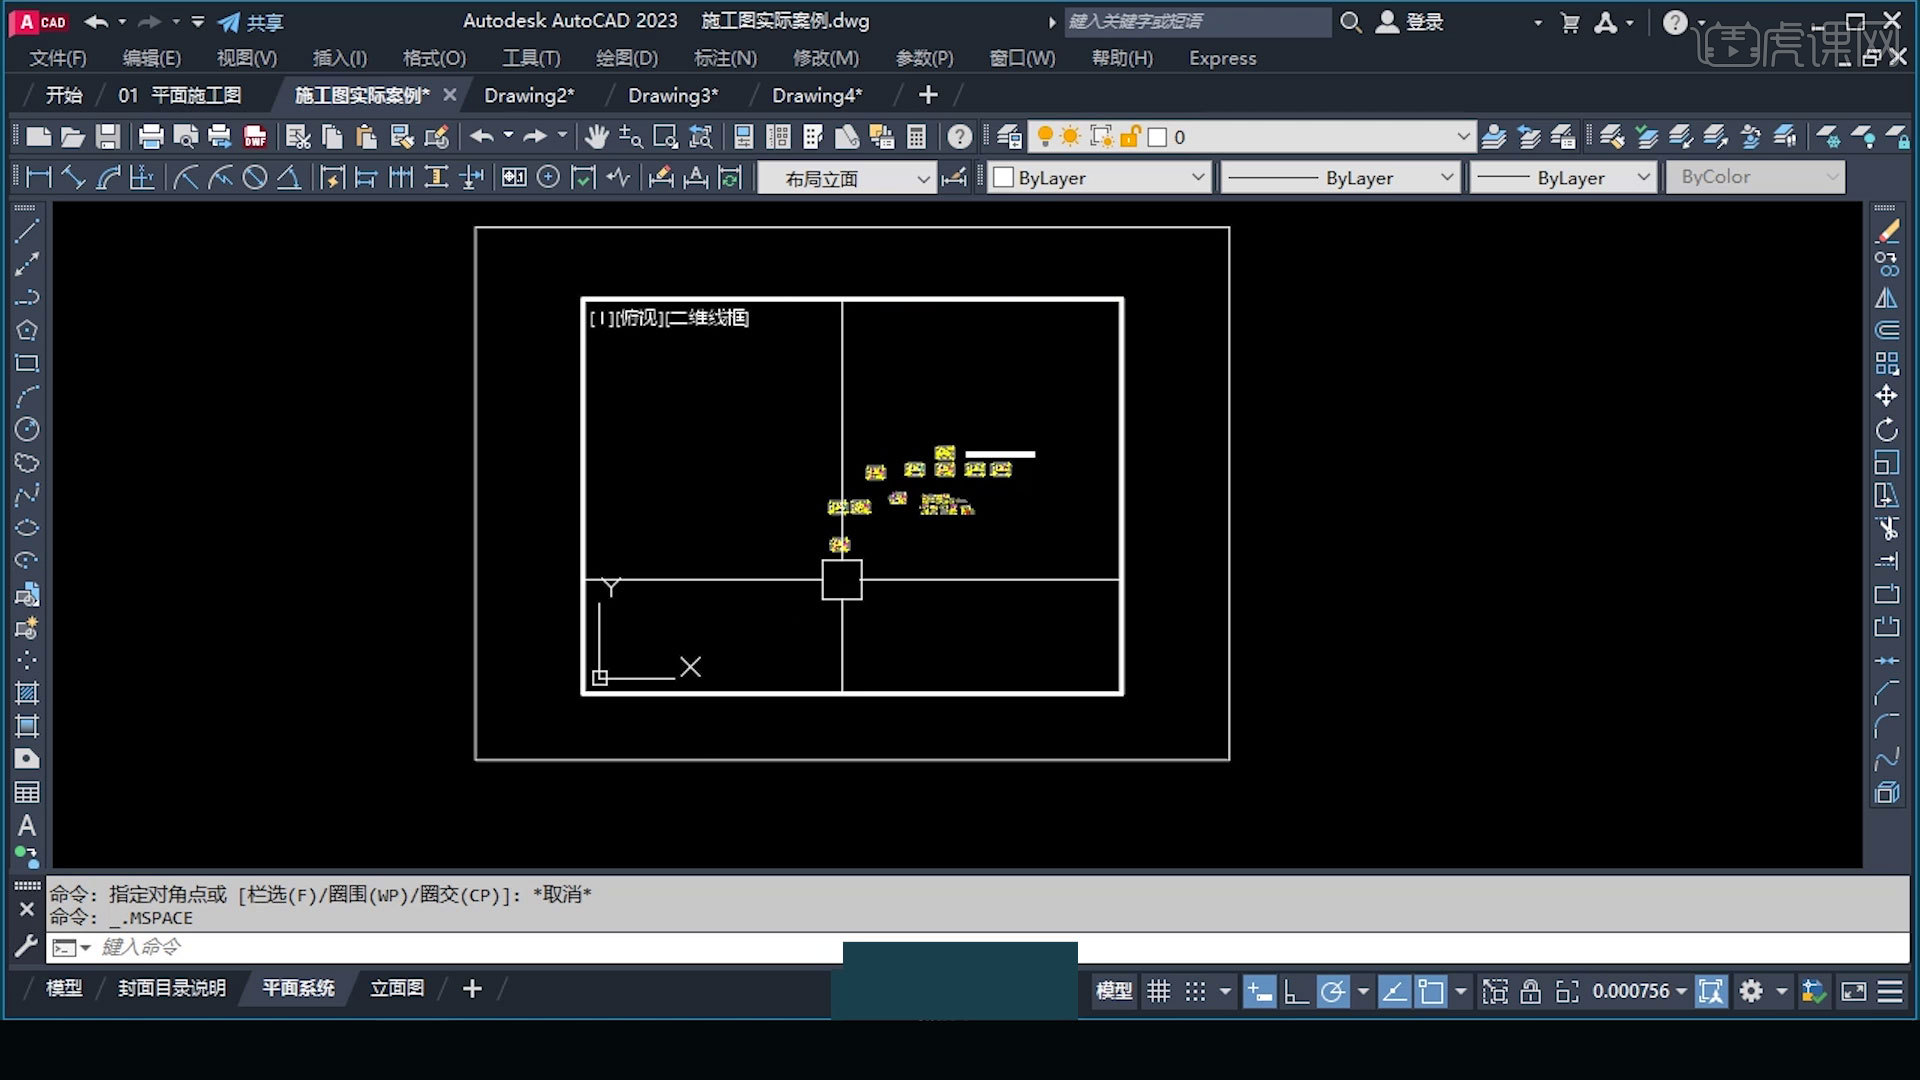Click the Linear dimension tool
The image size is (1920, 1080).
(38, 178)
